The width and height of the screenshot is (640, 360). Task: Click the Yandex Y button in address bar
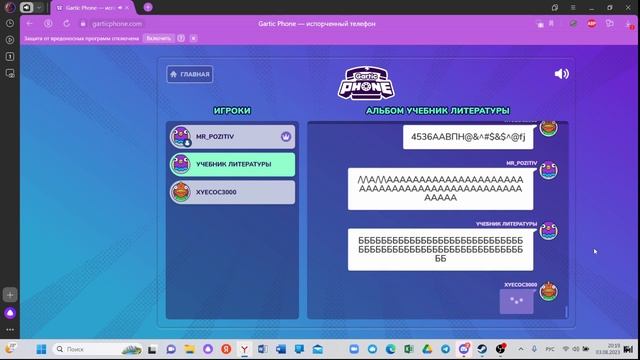point(48,24)
